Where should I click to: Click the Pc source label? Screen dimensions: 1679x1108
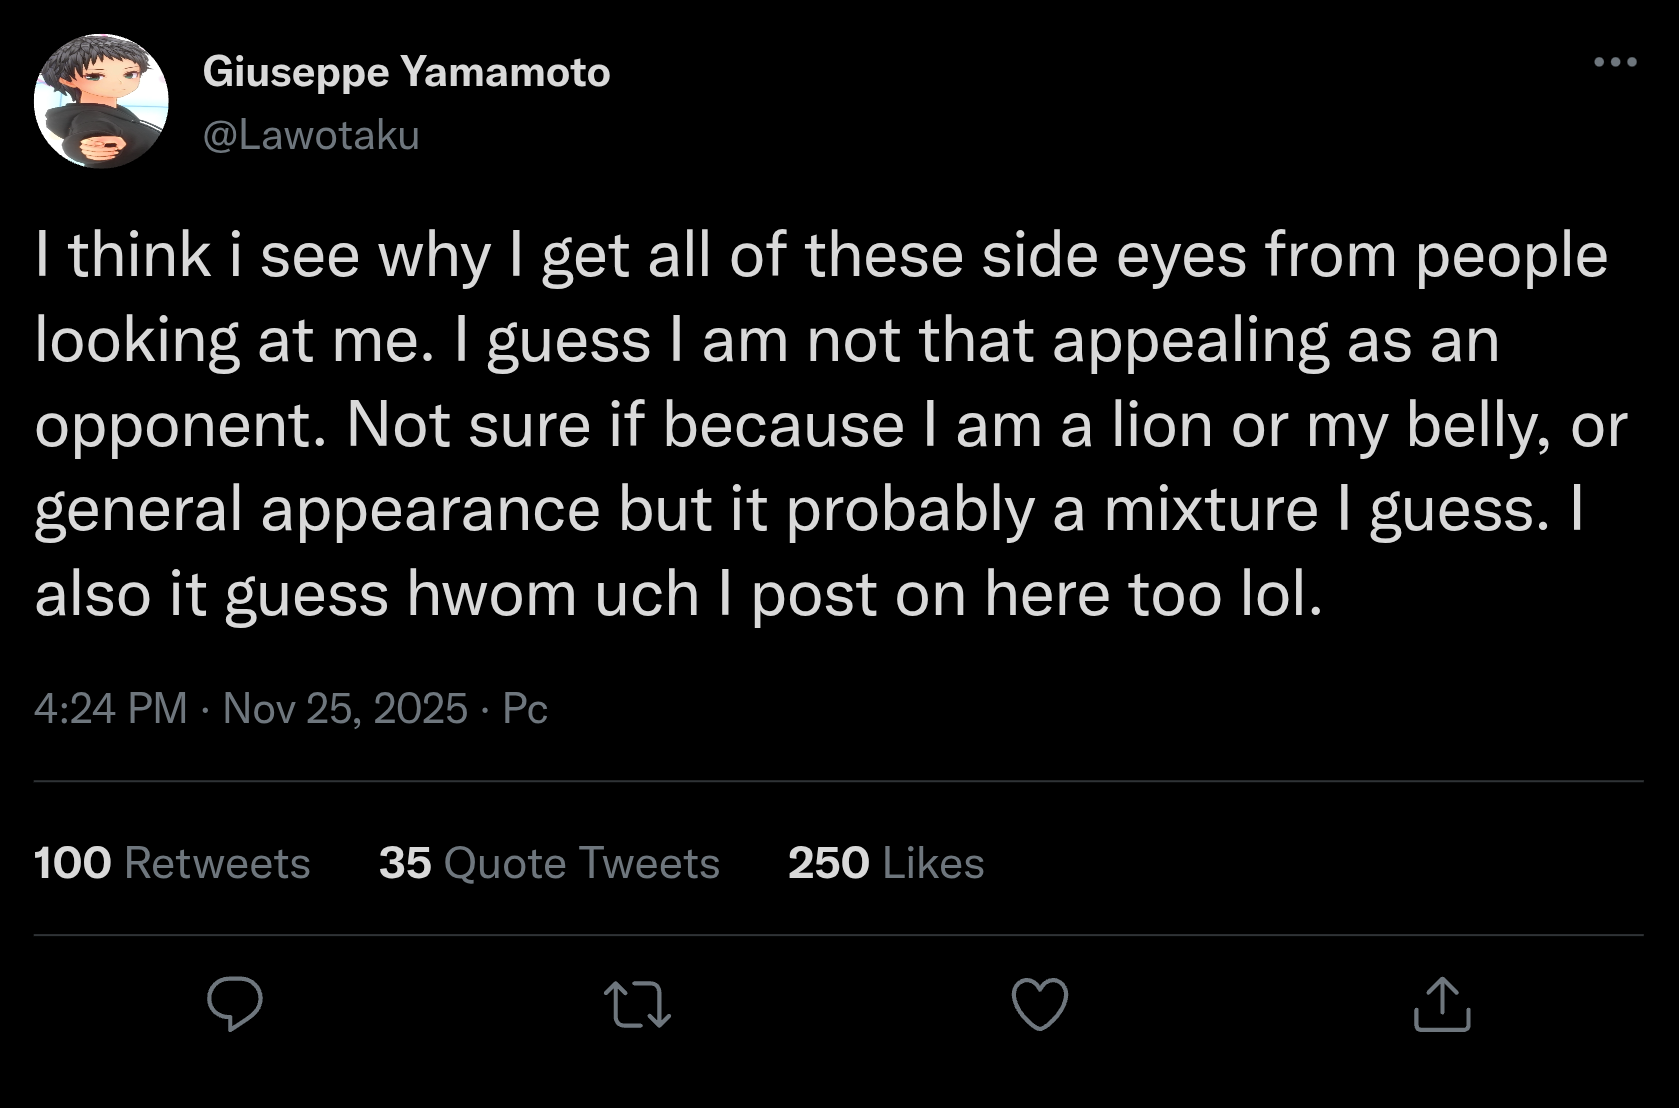click(x=525, y=708)
